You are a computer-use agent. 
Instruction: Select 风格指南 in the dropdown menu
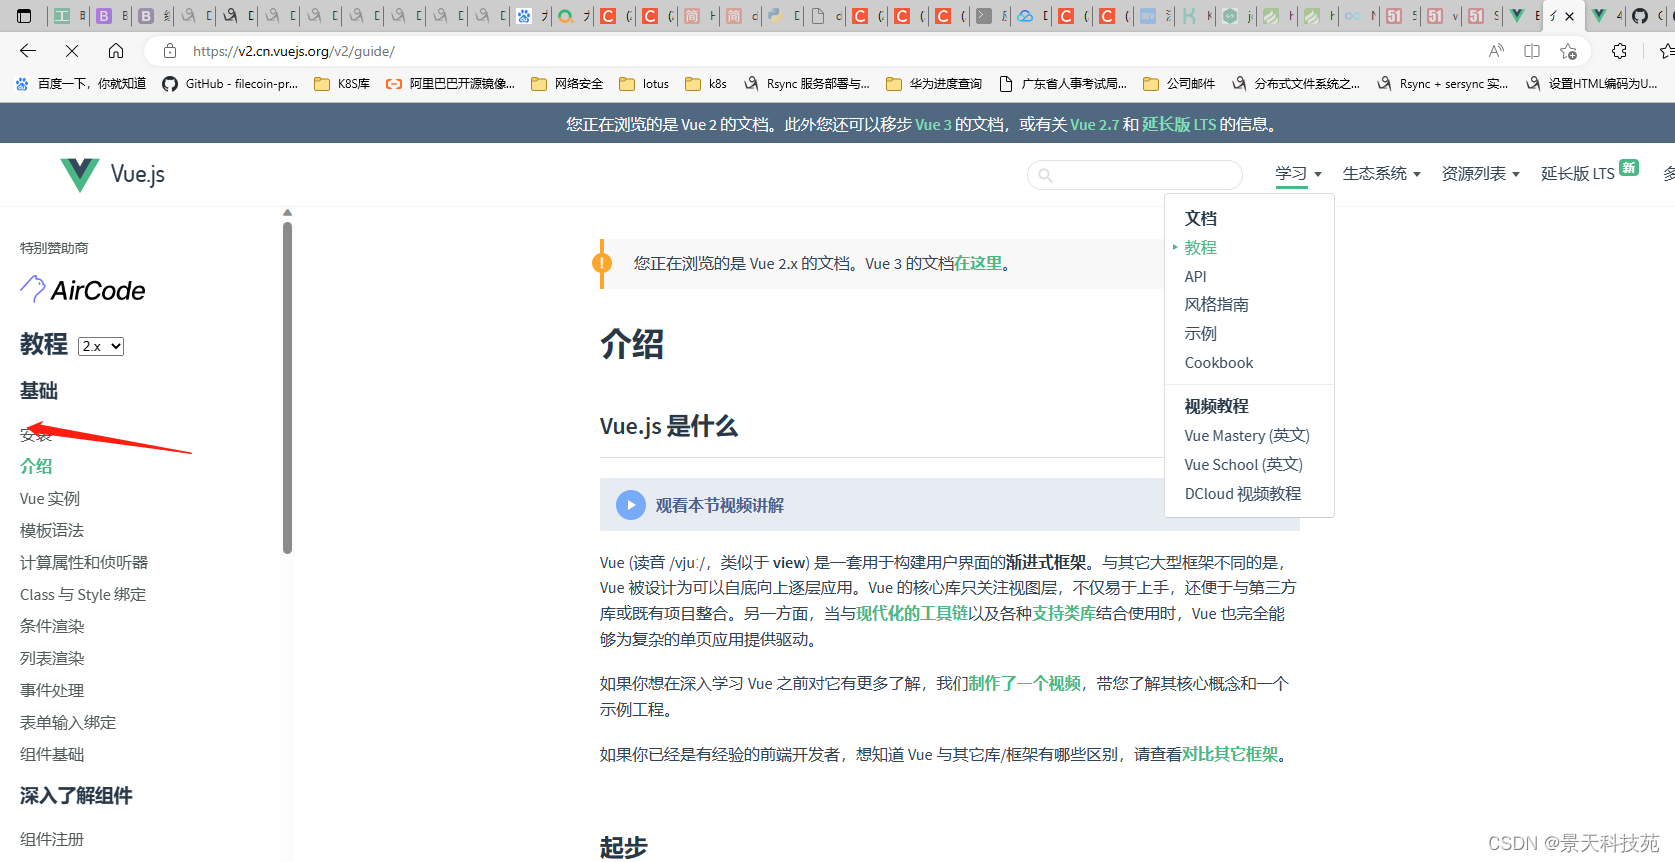(1216, 305)
